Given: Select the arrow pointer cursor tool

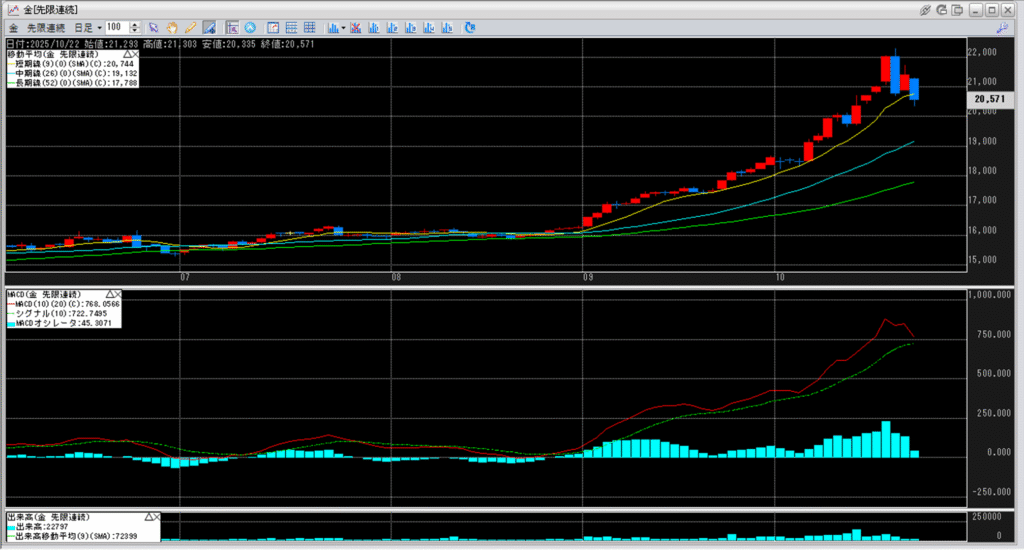Looking at the screenshot, I should click(x=155, y=27).
